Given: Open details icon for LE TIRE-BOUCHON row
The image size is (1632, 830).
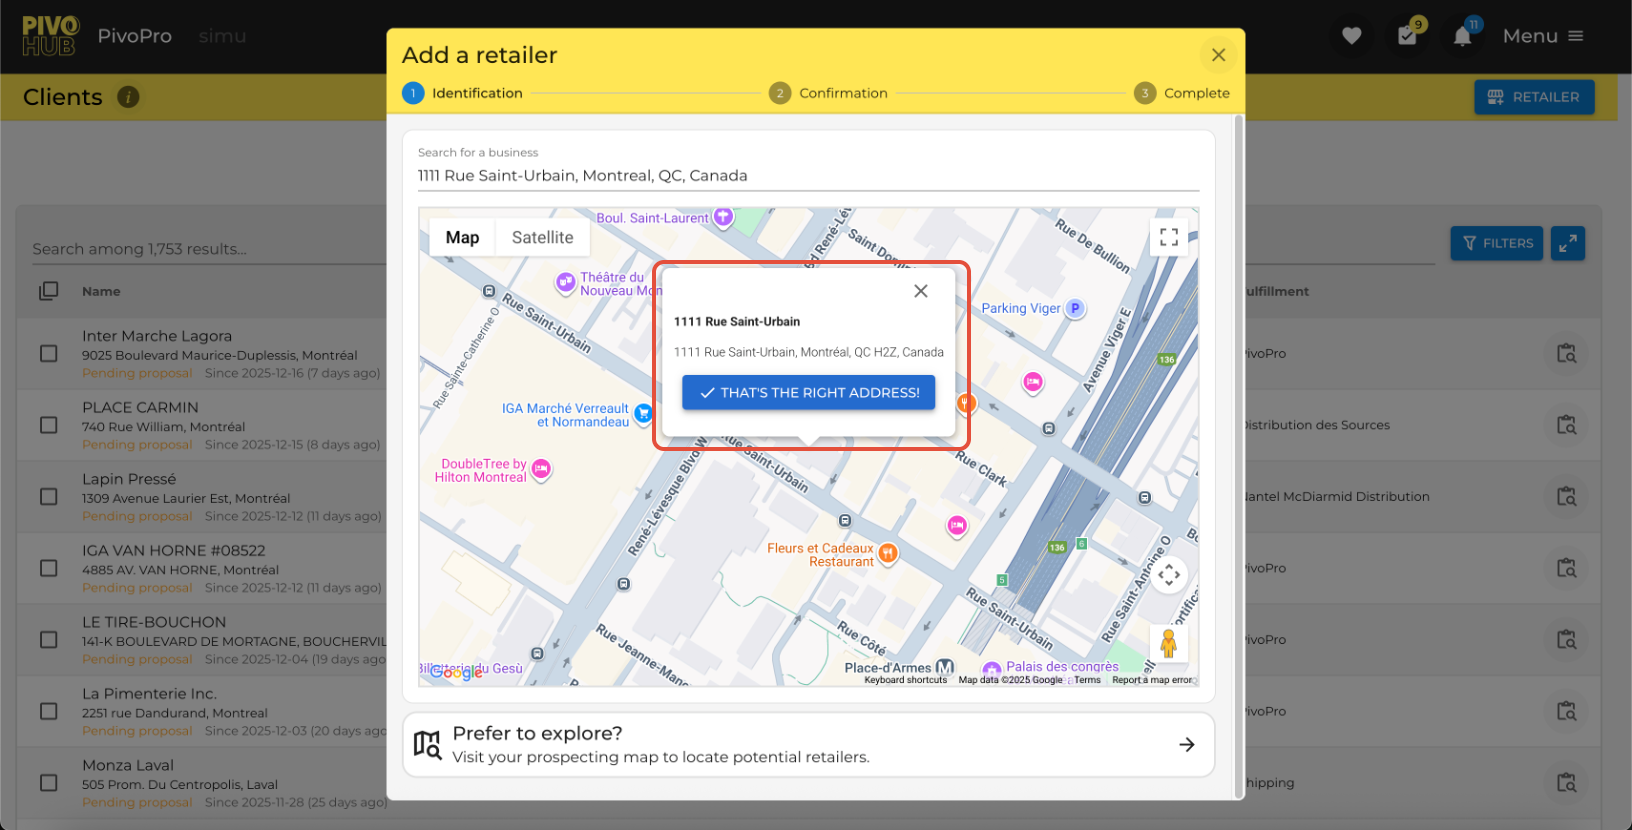Looking at the screenshot, I should [1566, 639].
